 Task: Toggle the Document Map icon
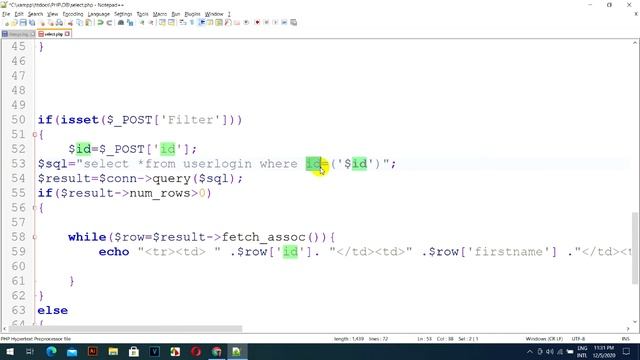coord(219,22)
